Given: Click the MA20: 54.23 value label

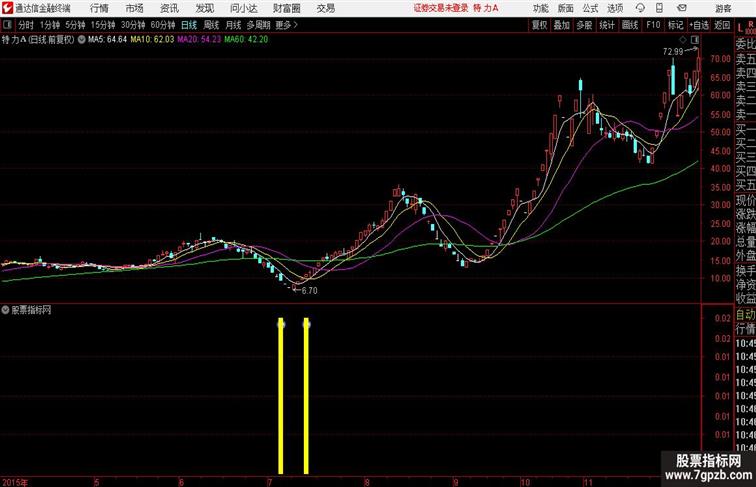Looking at the screenshot, I should 199,40.
